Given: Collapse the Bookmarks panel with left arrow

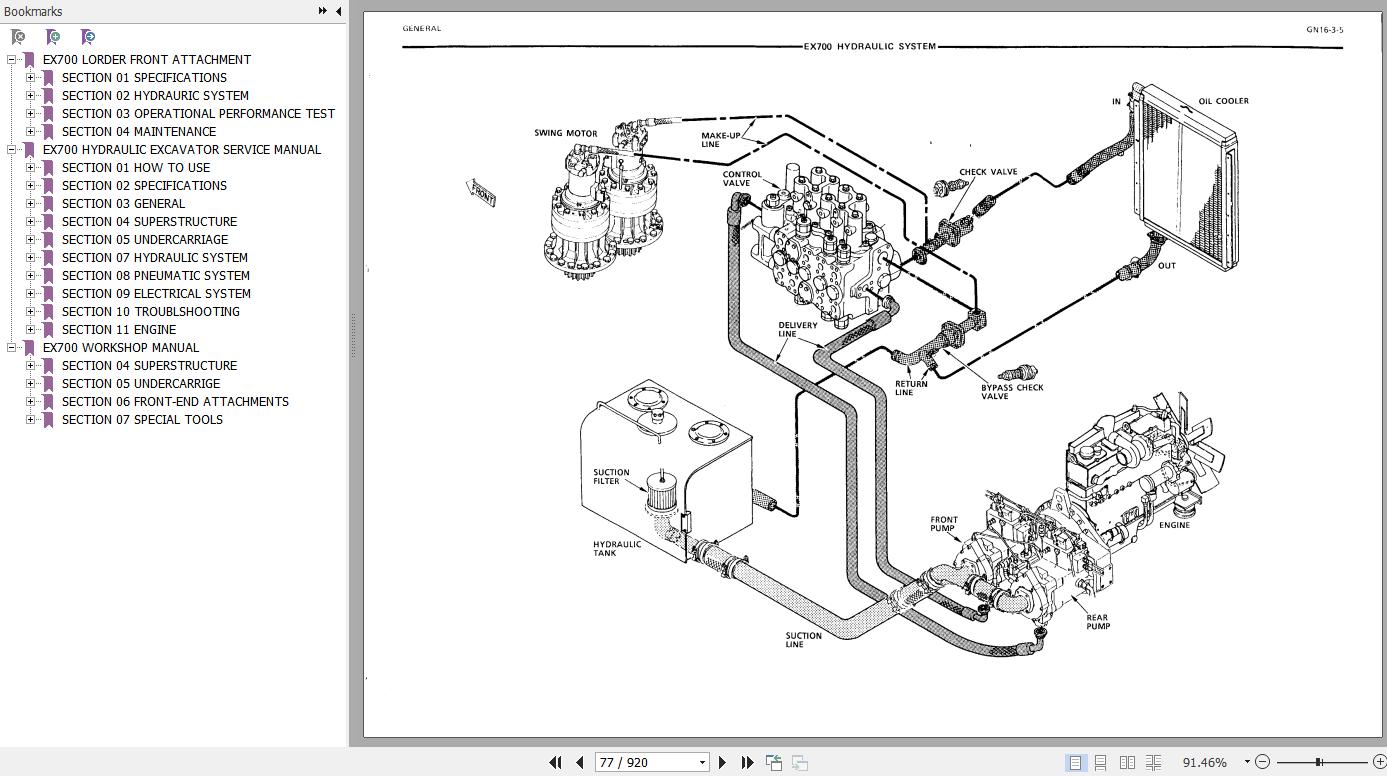Looking at the screenshot, I should coord(338,11).
